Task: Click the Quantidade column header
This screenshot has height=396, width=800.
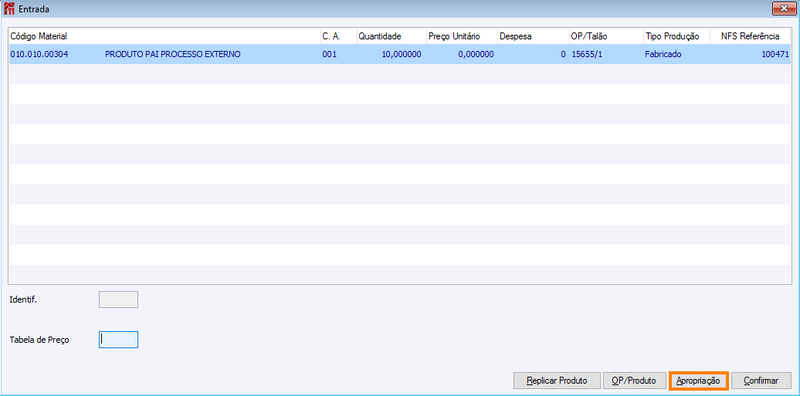Action: click(391, 36)
